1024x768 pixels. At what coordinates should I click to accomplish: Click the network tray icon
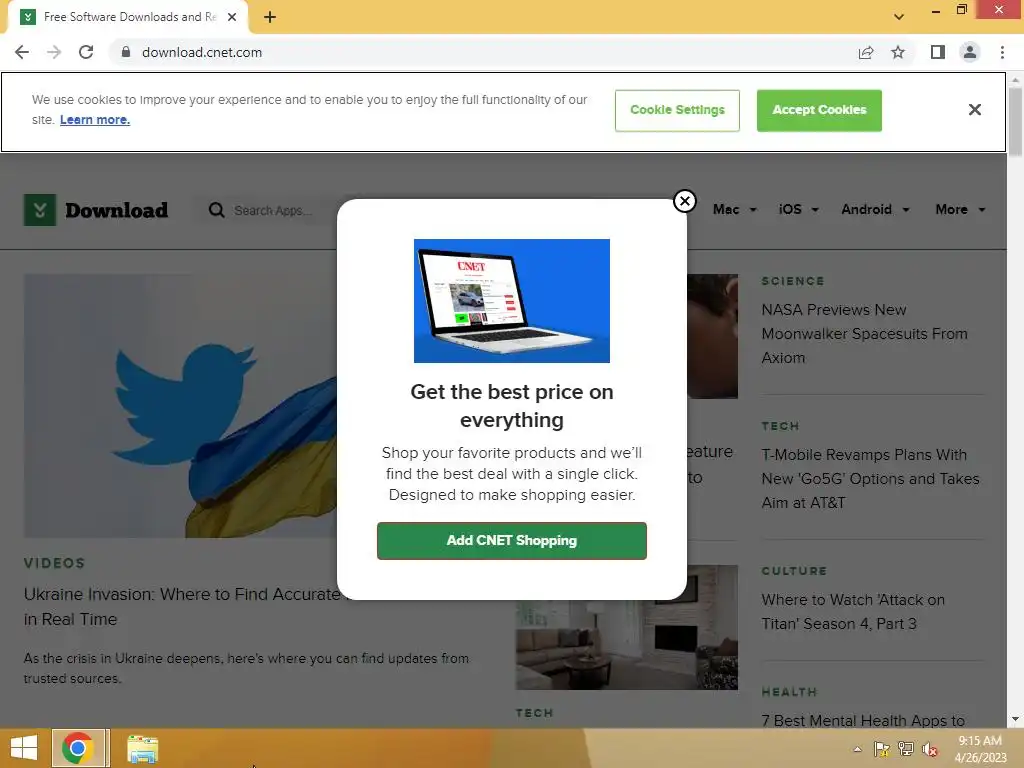coord(906,749)
